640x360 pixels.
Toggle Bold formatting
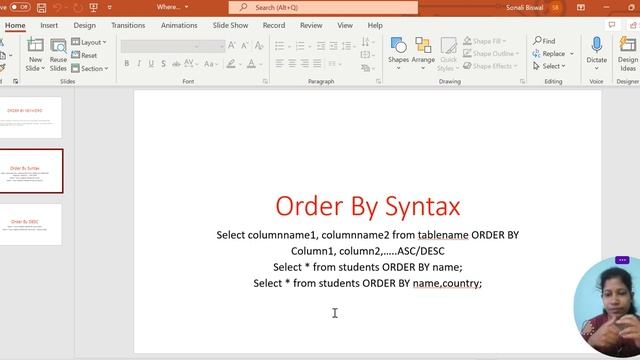[127, 64]
